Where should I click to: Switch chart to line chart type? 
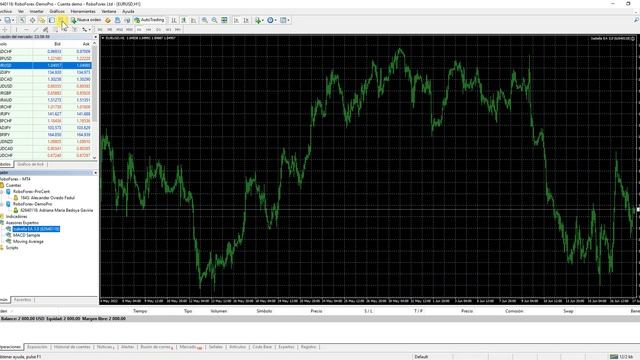point(193,20)
